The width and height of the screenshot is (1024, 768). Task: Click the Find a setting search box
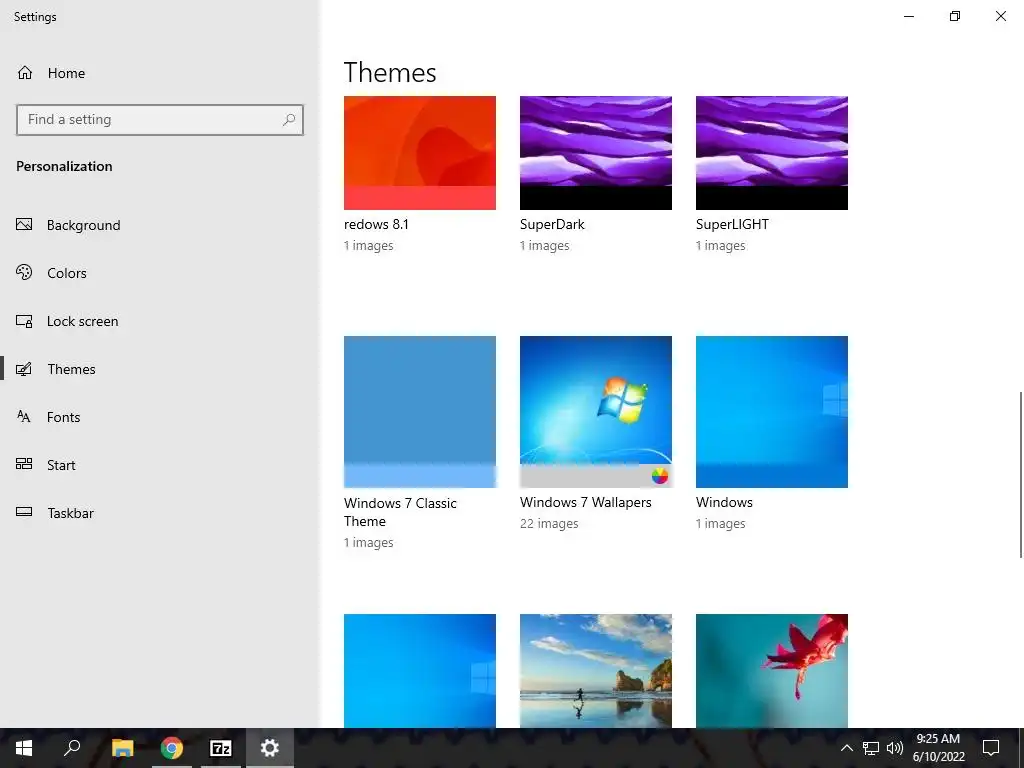coord(159,120)
